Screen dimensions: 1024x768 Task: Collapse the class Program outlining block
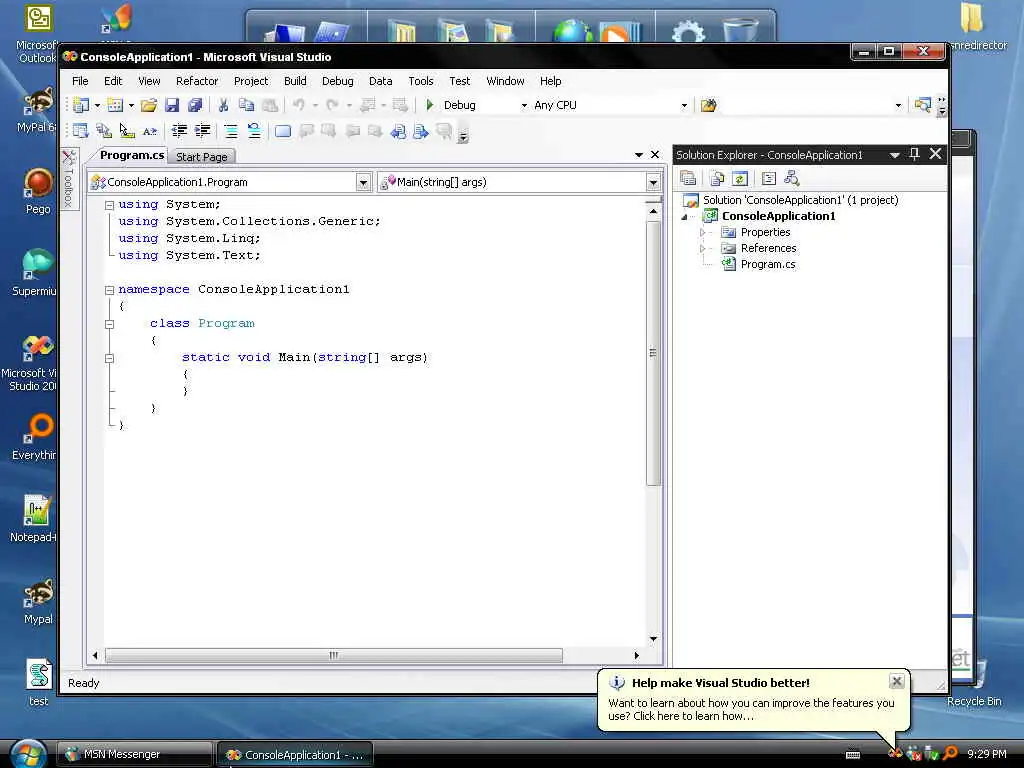pyautogui.click(x=110, y=324)
